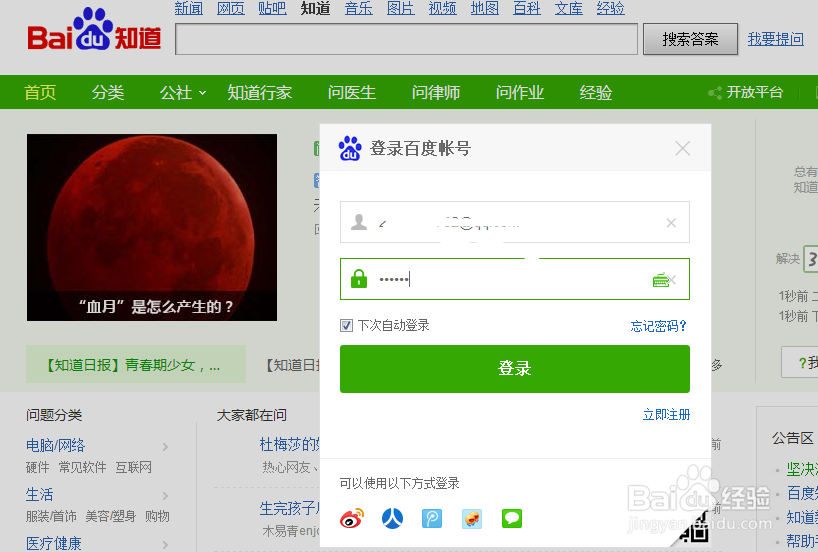Open the 首页 navigation tab
Screen dimensions: 818x552
[x=40, y=92]
